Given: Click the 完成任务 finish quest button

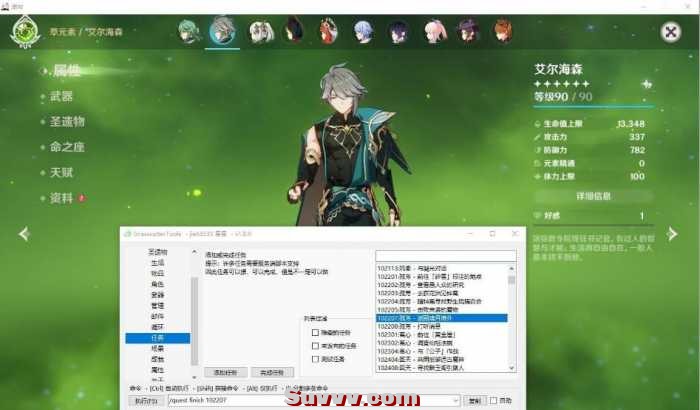Looking at the screenshot, I should coord(272,372).
